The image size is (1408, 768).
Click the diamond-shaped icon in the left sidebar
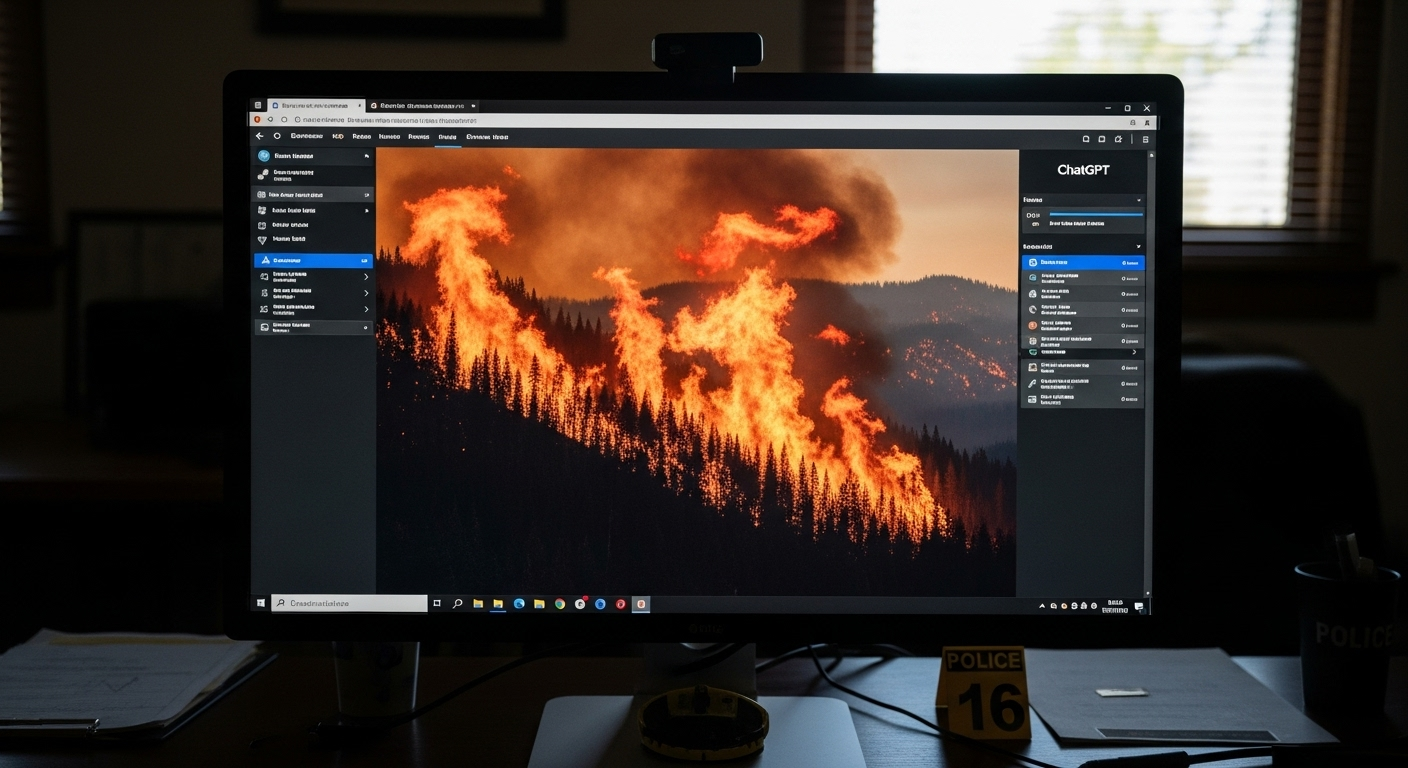tap(263, 240)
